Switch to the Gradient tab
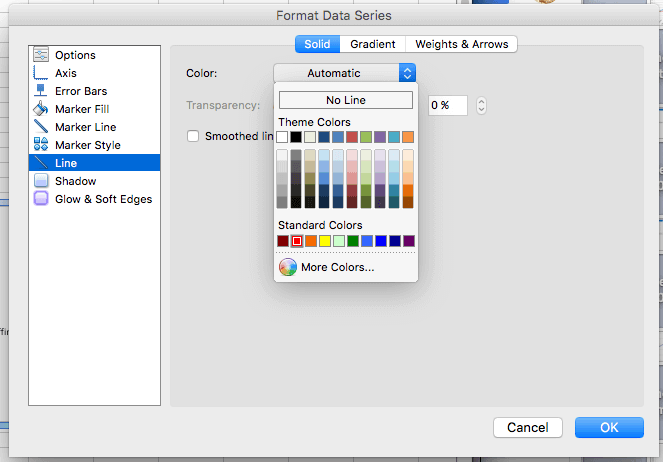 (372, 44)
